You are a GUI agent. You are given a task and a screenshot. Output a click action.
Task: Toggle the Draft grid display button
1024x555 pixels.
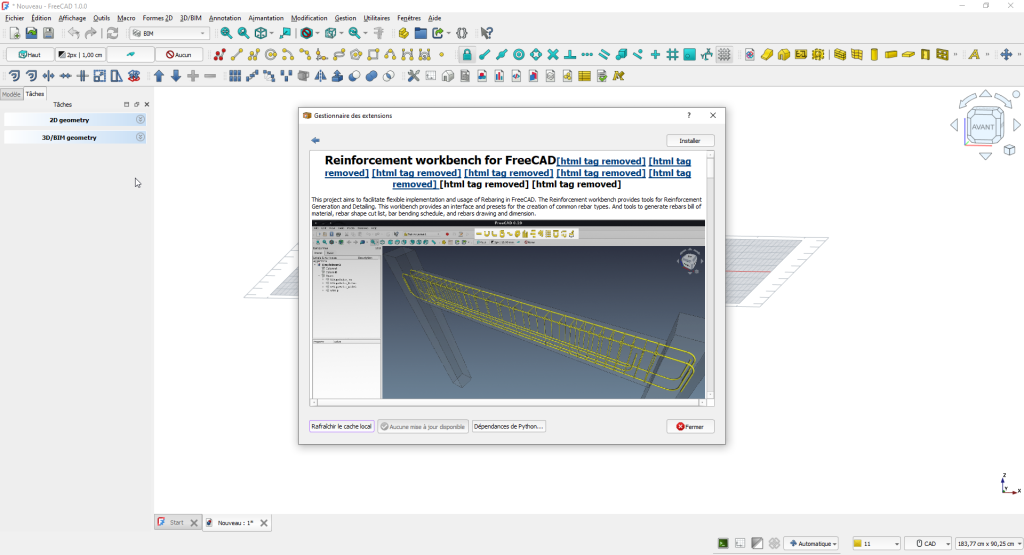pos(724,55)
